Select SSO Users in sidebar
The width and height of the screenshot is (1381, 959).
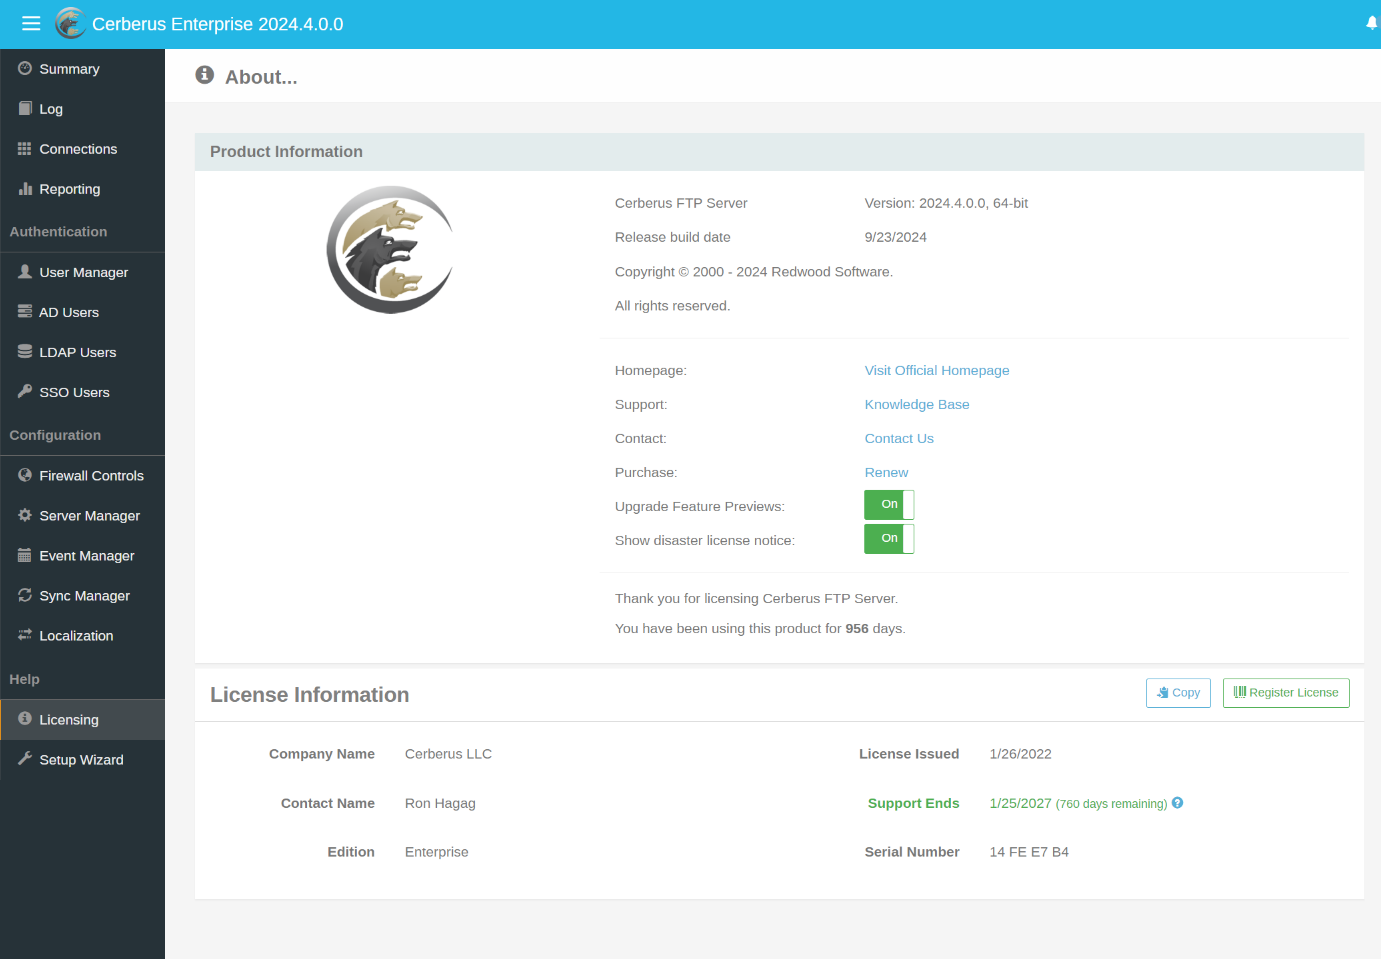pos(82,392)
